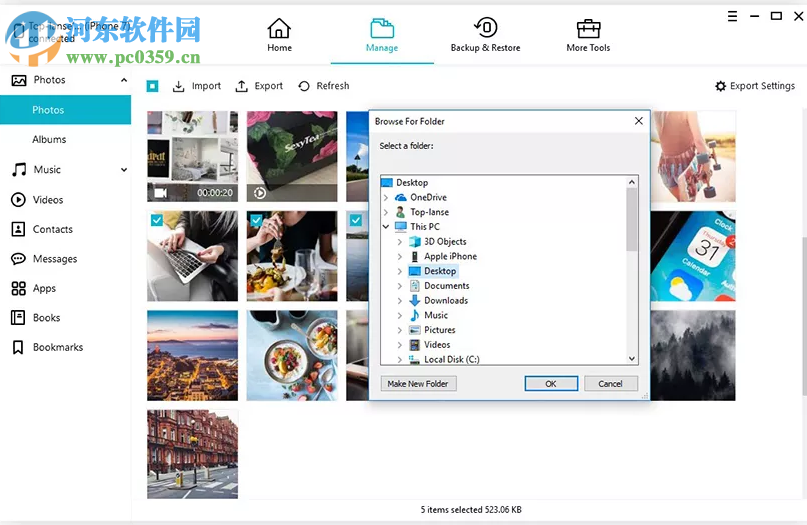The height and width of the screenshot is (525, 807).
Task: Click the Refresh button
Action: pos(324,86)
